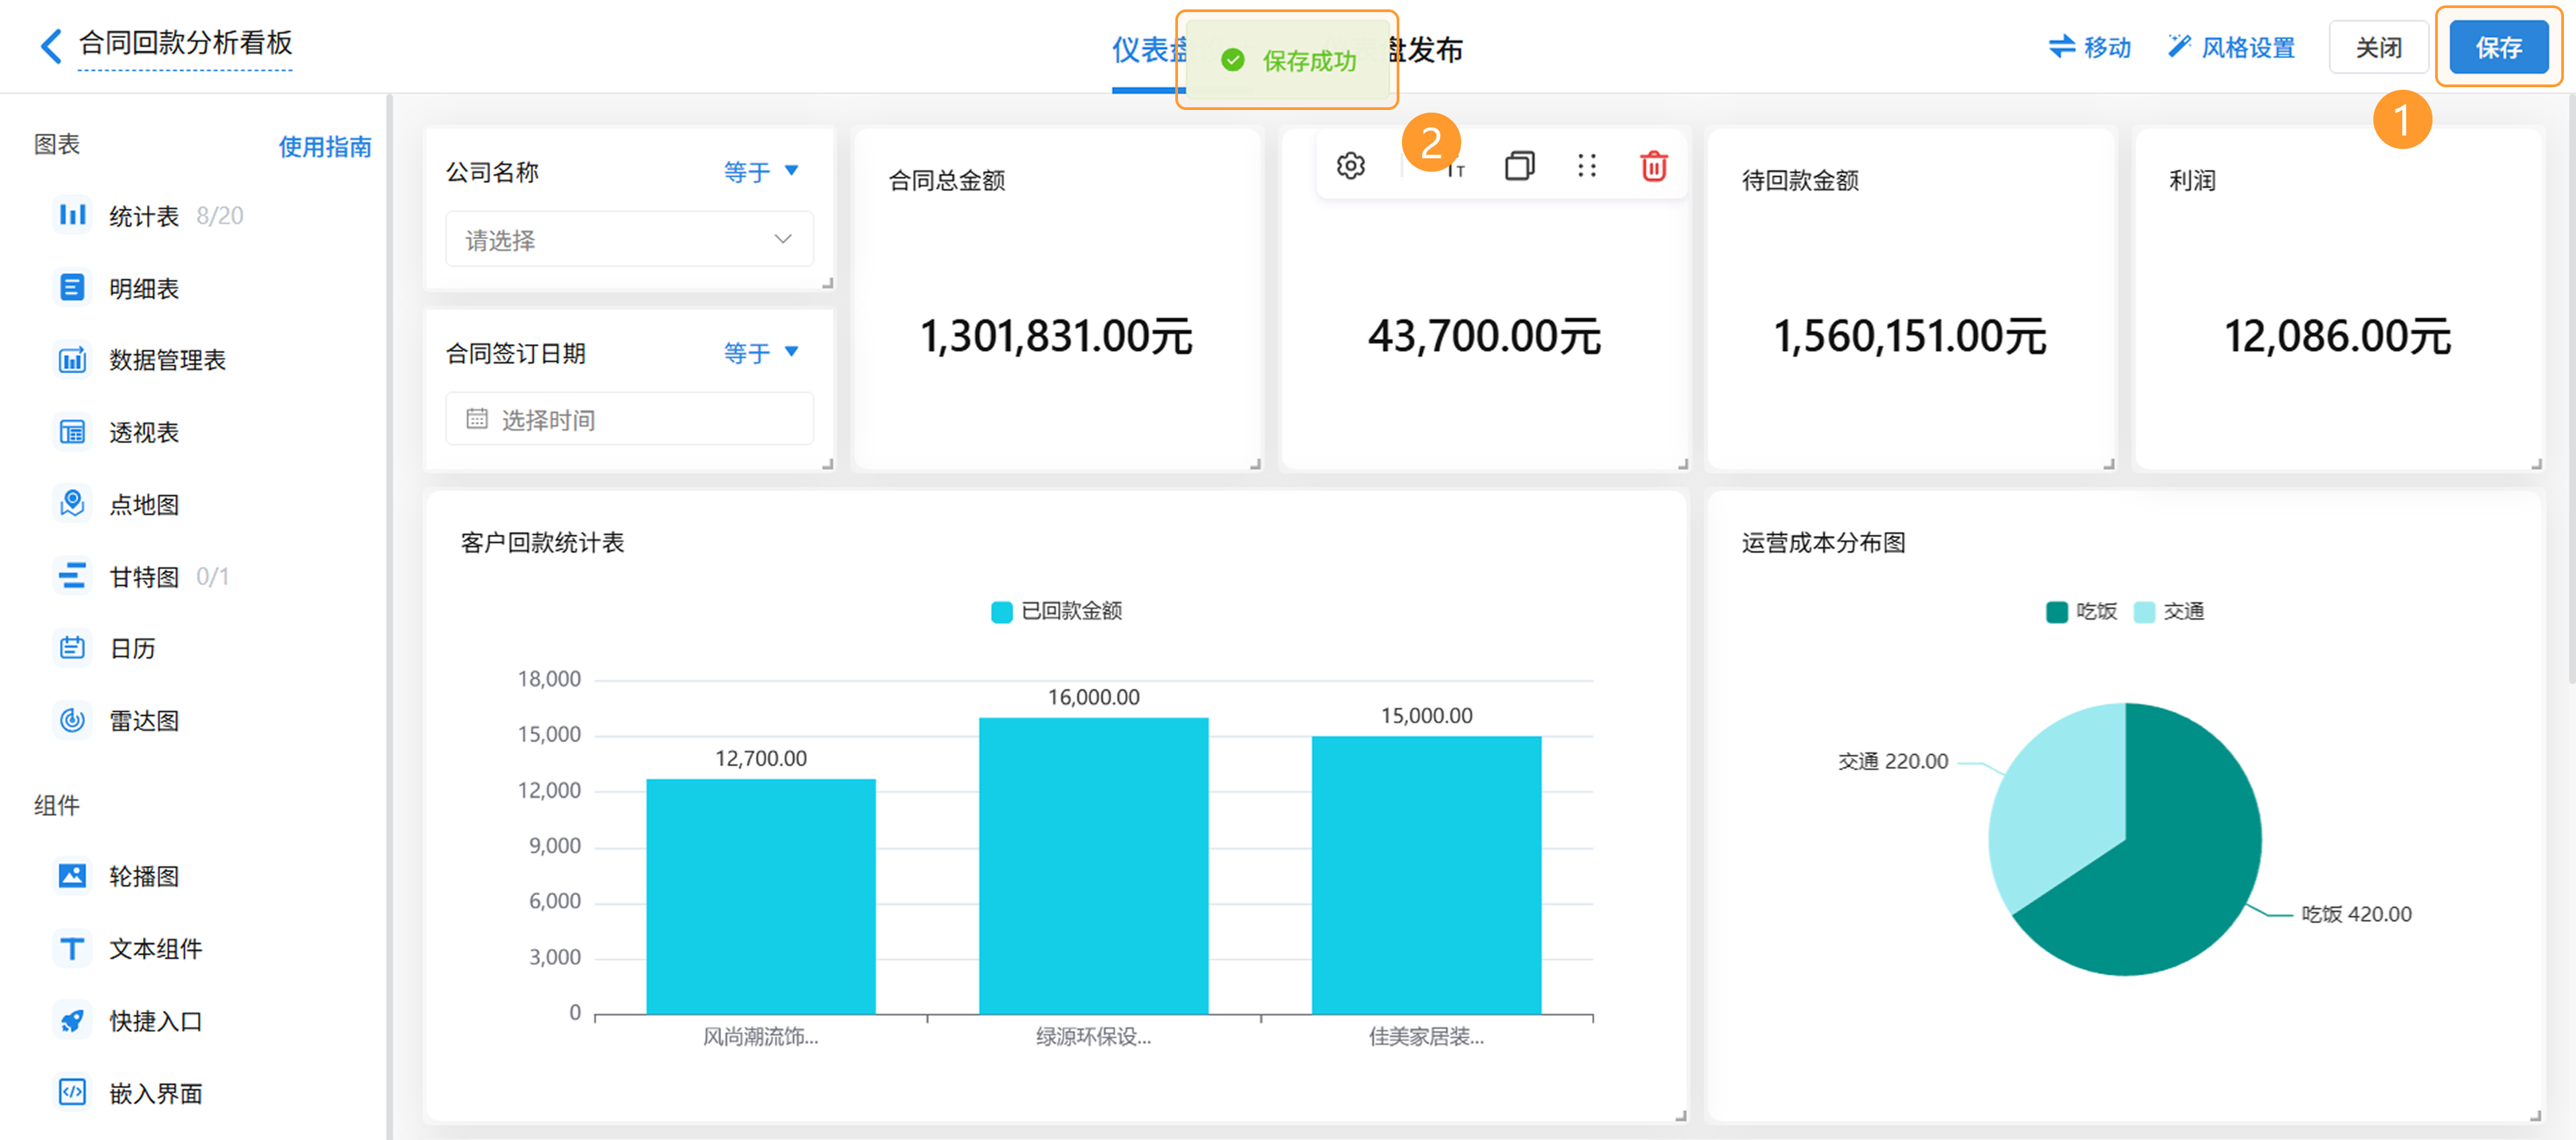Add a 统计表 chart from sidebar

[x=143, y=216]
